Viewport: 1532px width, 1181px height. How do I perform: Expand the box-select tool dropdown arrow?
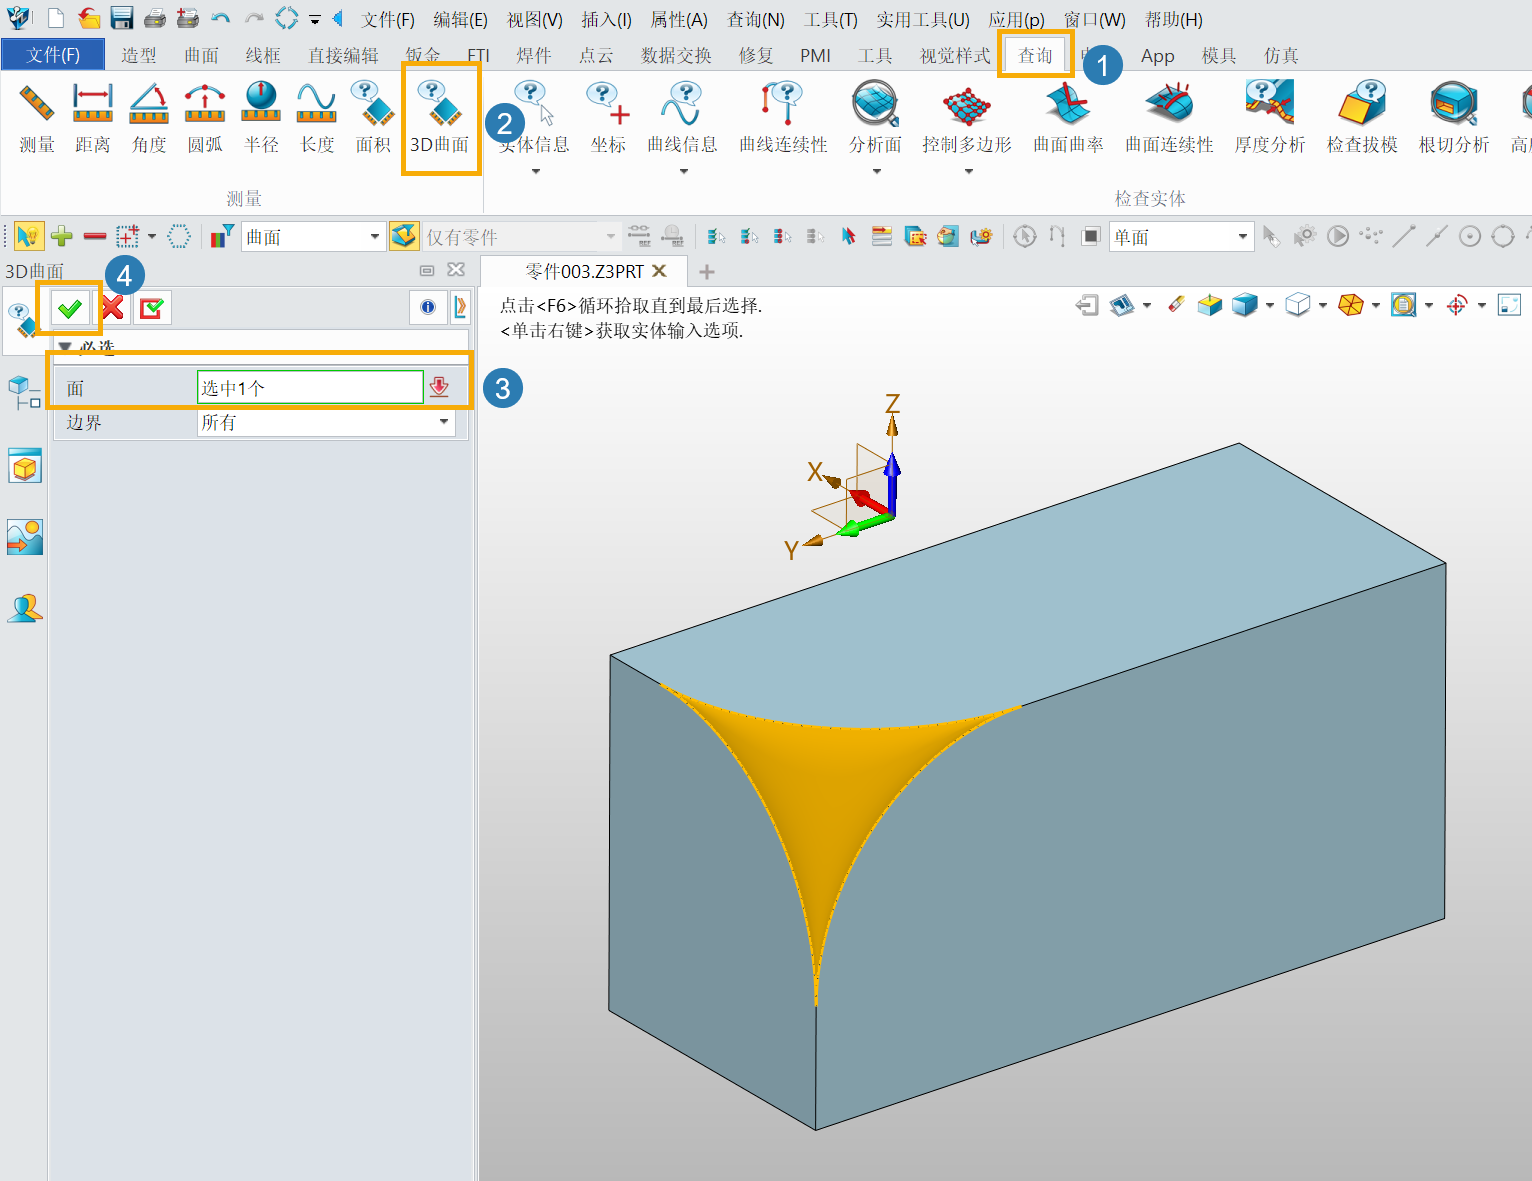(x=152, y=237)
